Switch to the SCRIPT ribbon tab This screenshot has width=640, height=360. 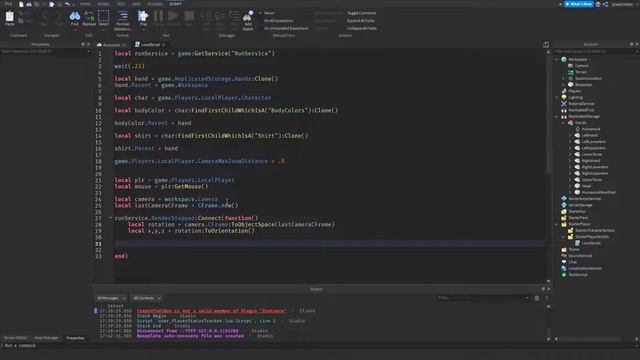click(176, 4)
